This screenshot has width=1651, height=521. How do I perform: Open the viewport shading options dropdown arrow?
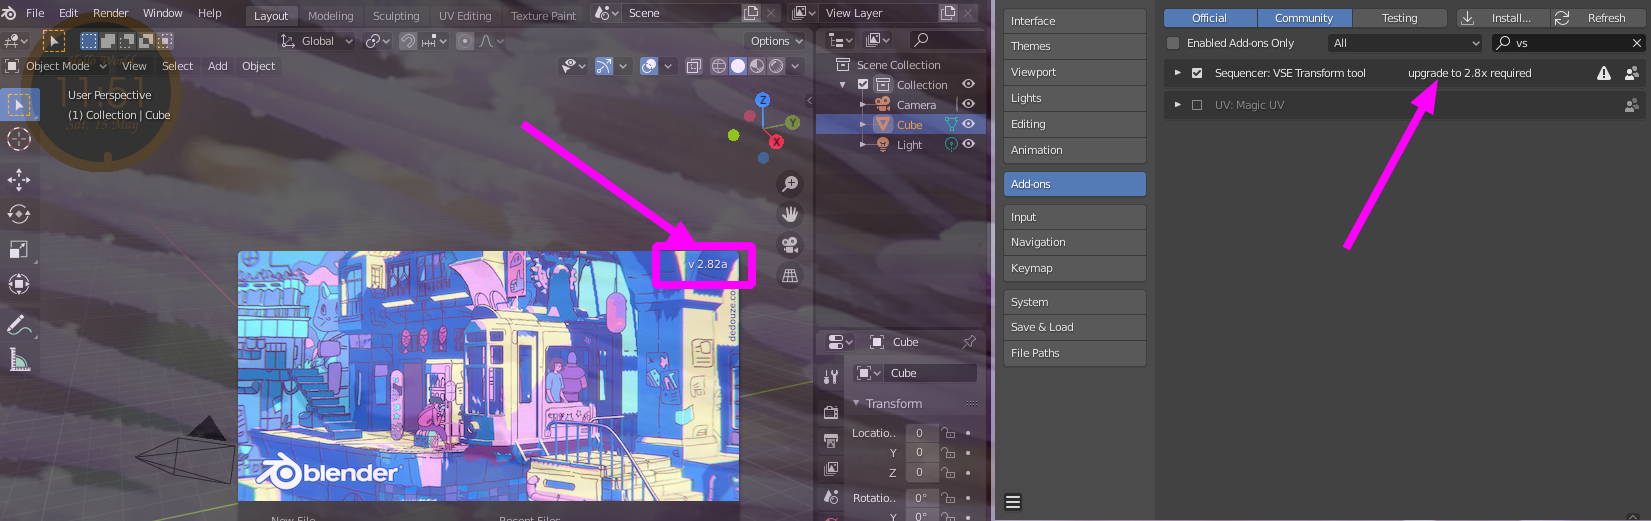[796, 66]
